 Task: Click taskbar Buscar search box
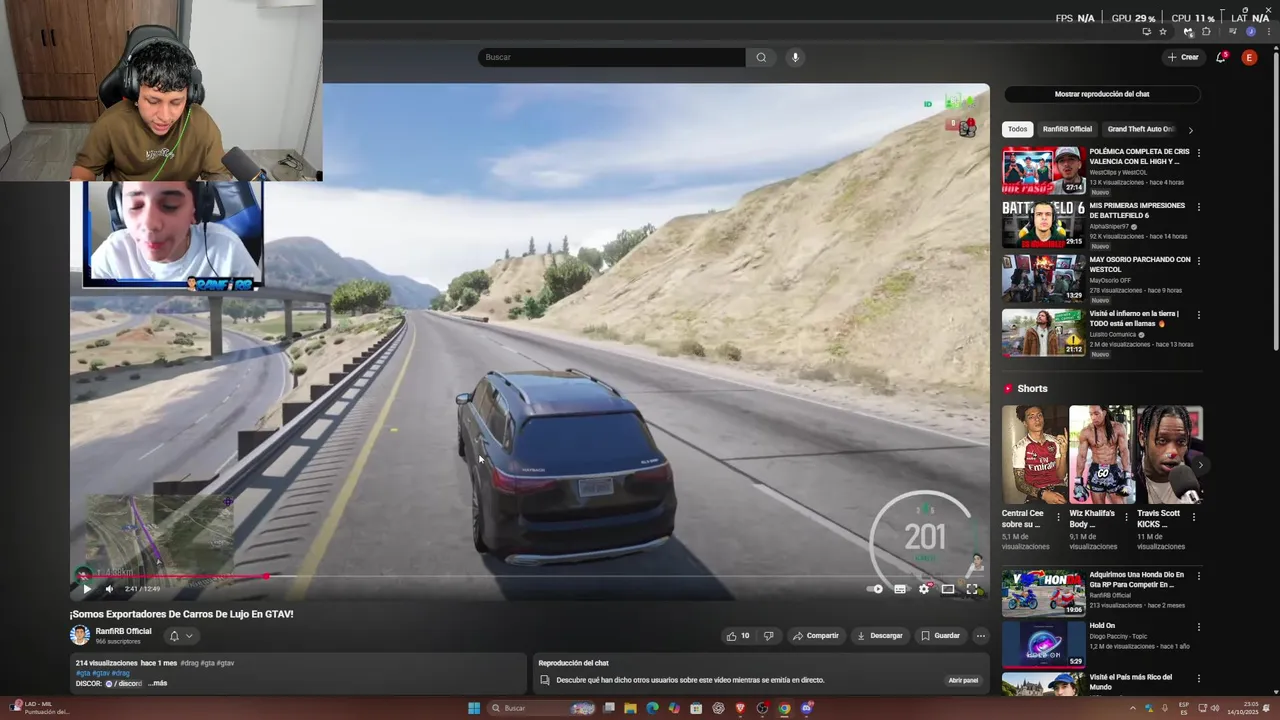click(x=543, y=708)
